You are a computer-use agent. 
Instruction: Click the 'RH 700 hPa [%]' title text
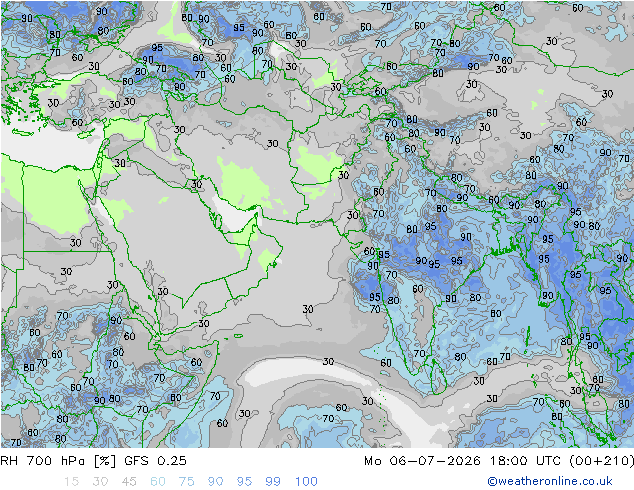point(58,460)
